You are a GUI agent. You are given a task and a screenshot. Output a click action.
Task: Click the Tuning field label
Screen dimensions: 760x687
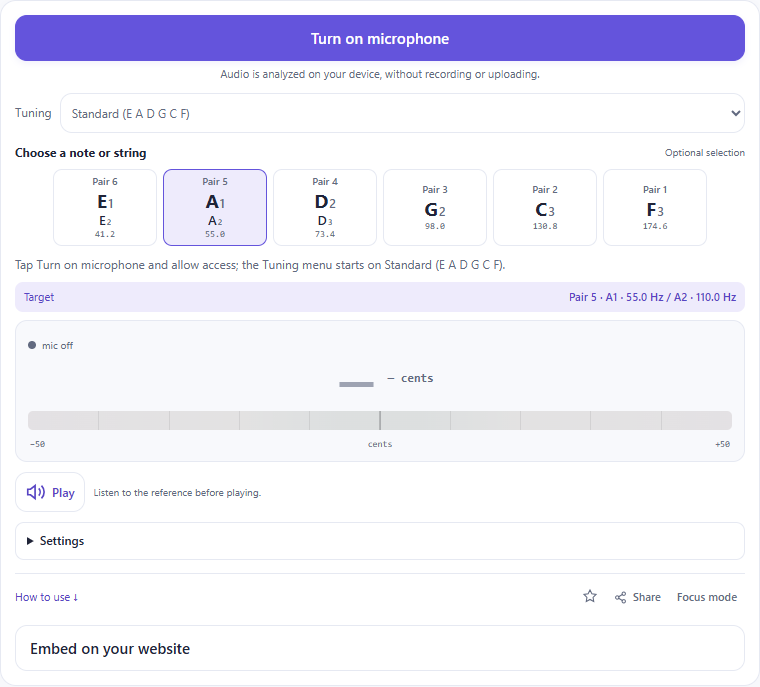33,113
